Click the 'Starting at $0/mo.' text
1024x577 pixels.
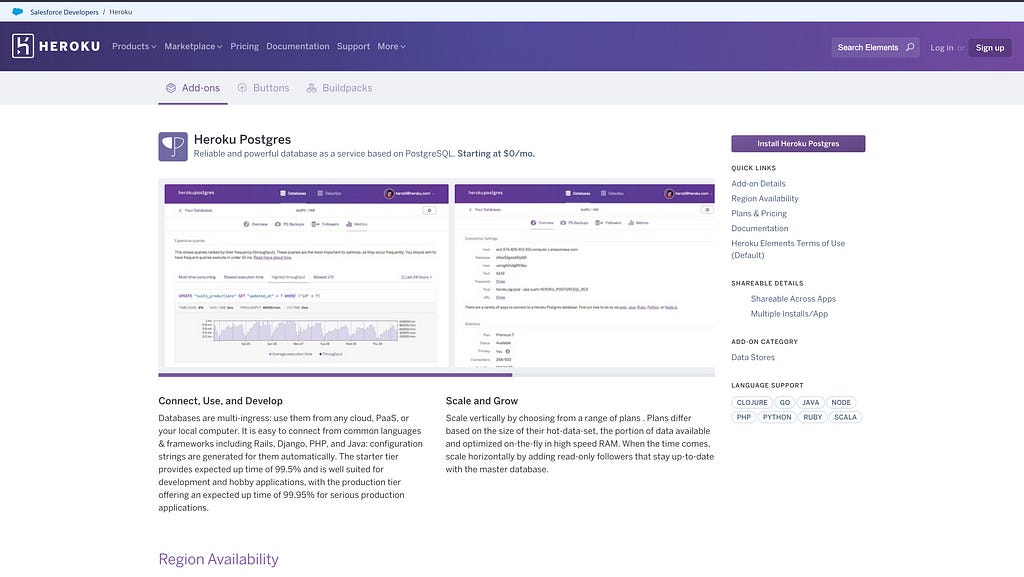pos(496,154)
